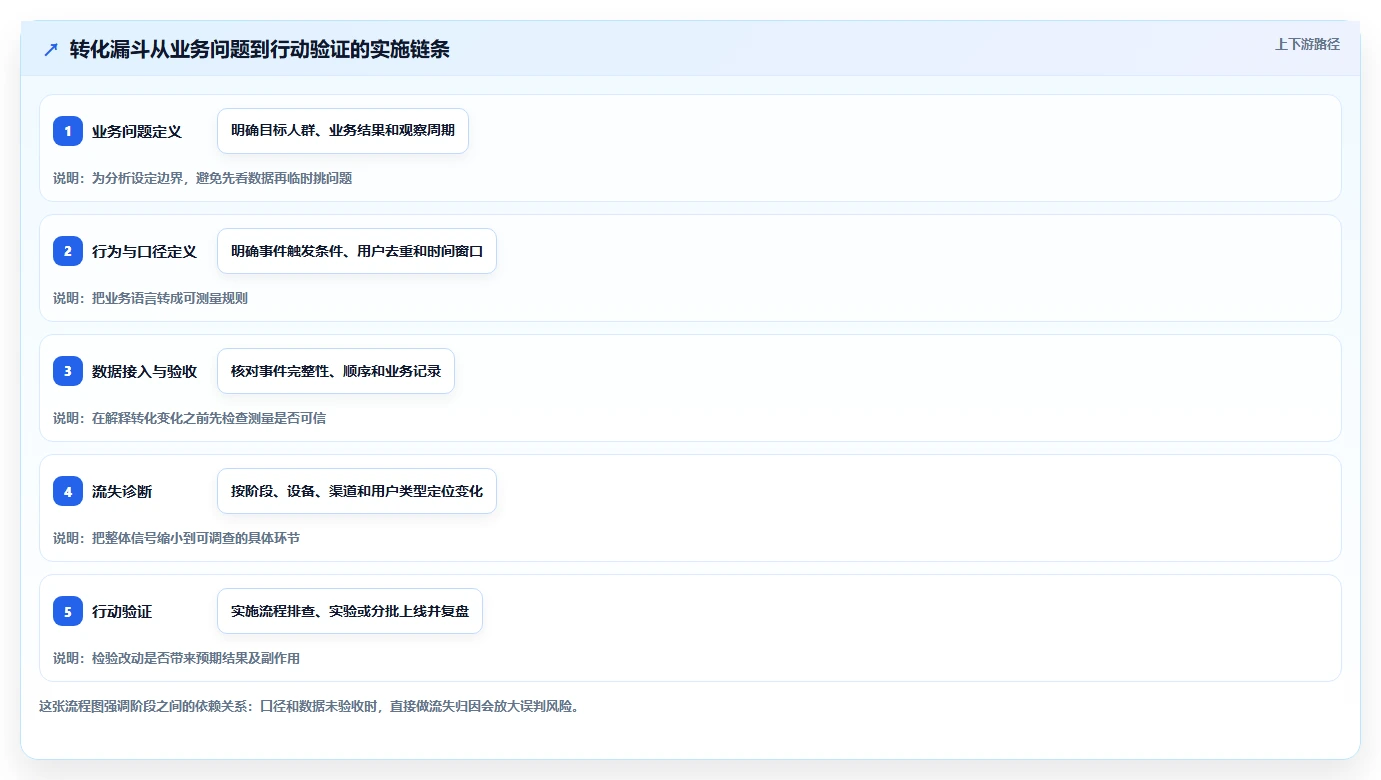Click the 明确事件触发条件、用户去重和时间窗口 chip
The image size is (1381, 780).
(357, 251)
